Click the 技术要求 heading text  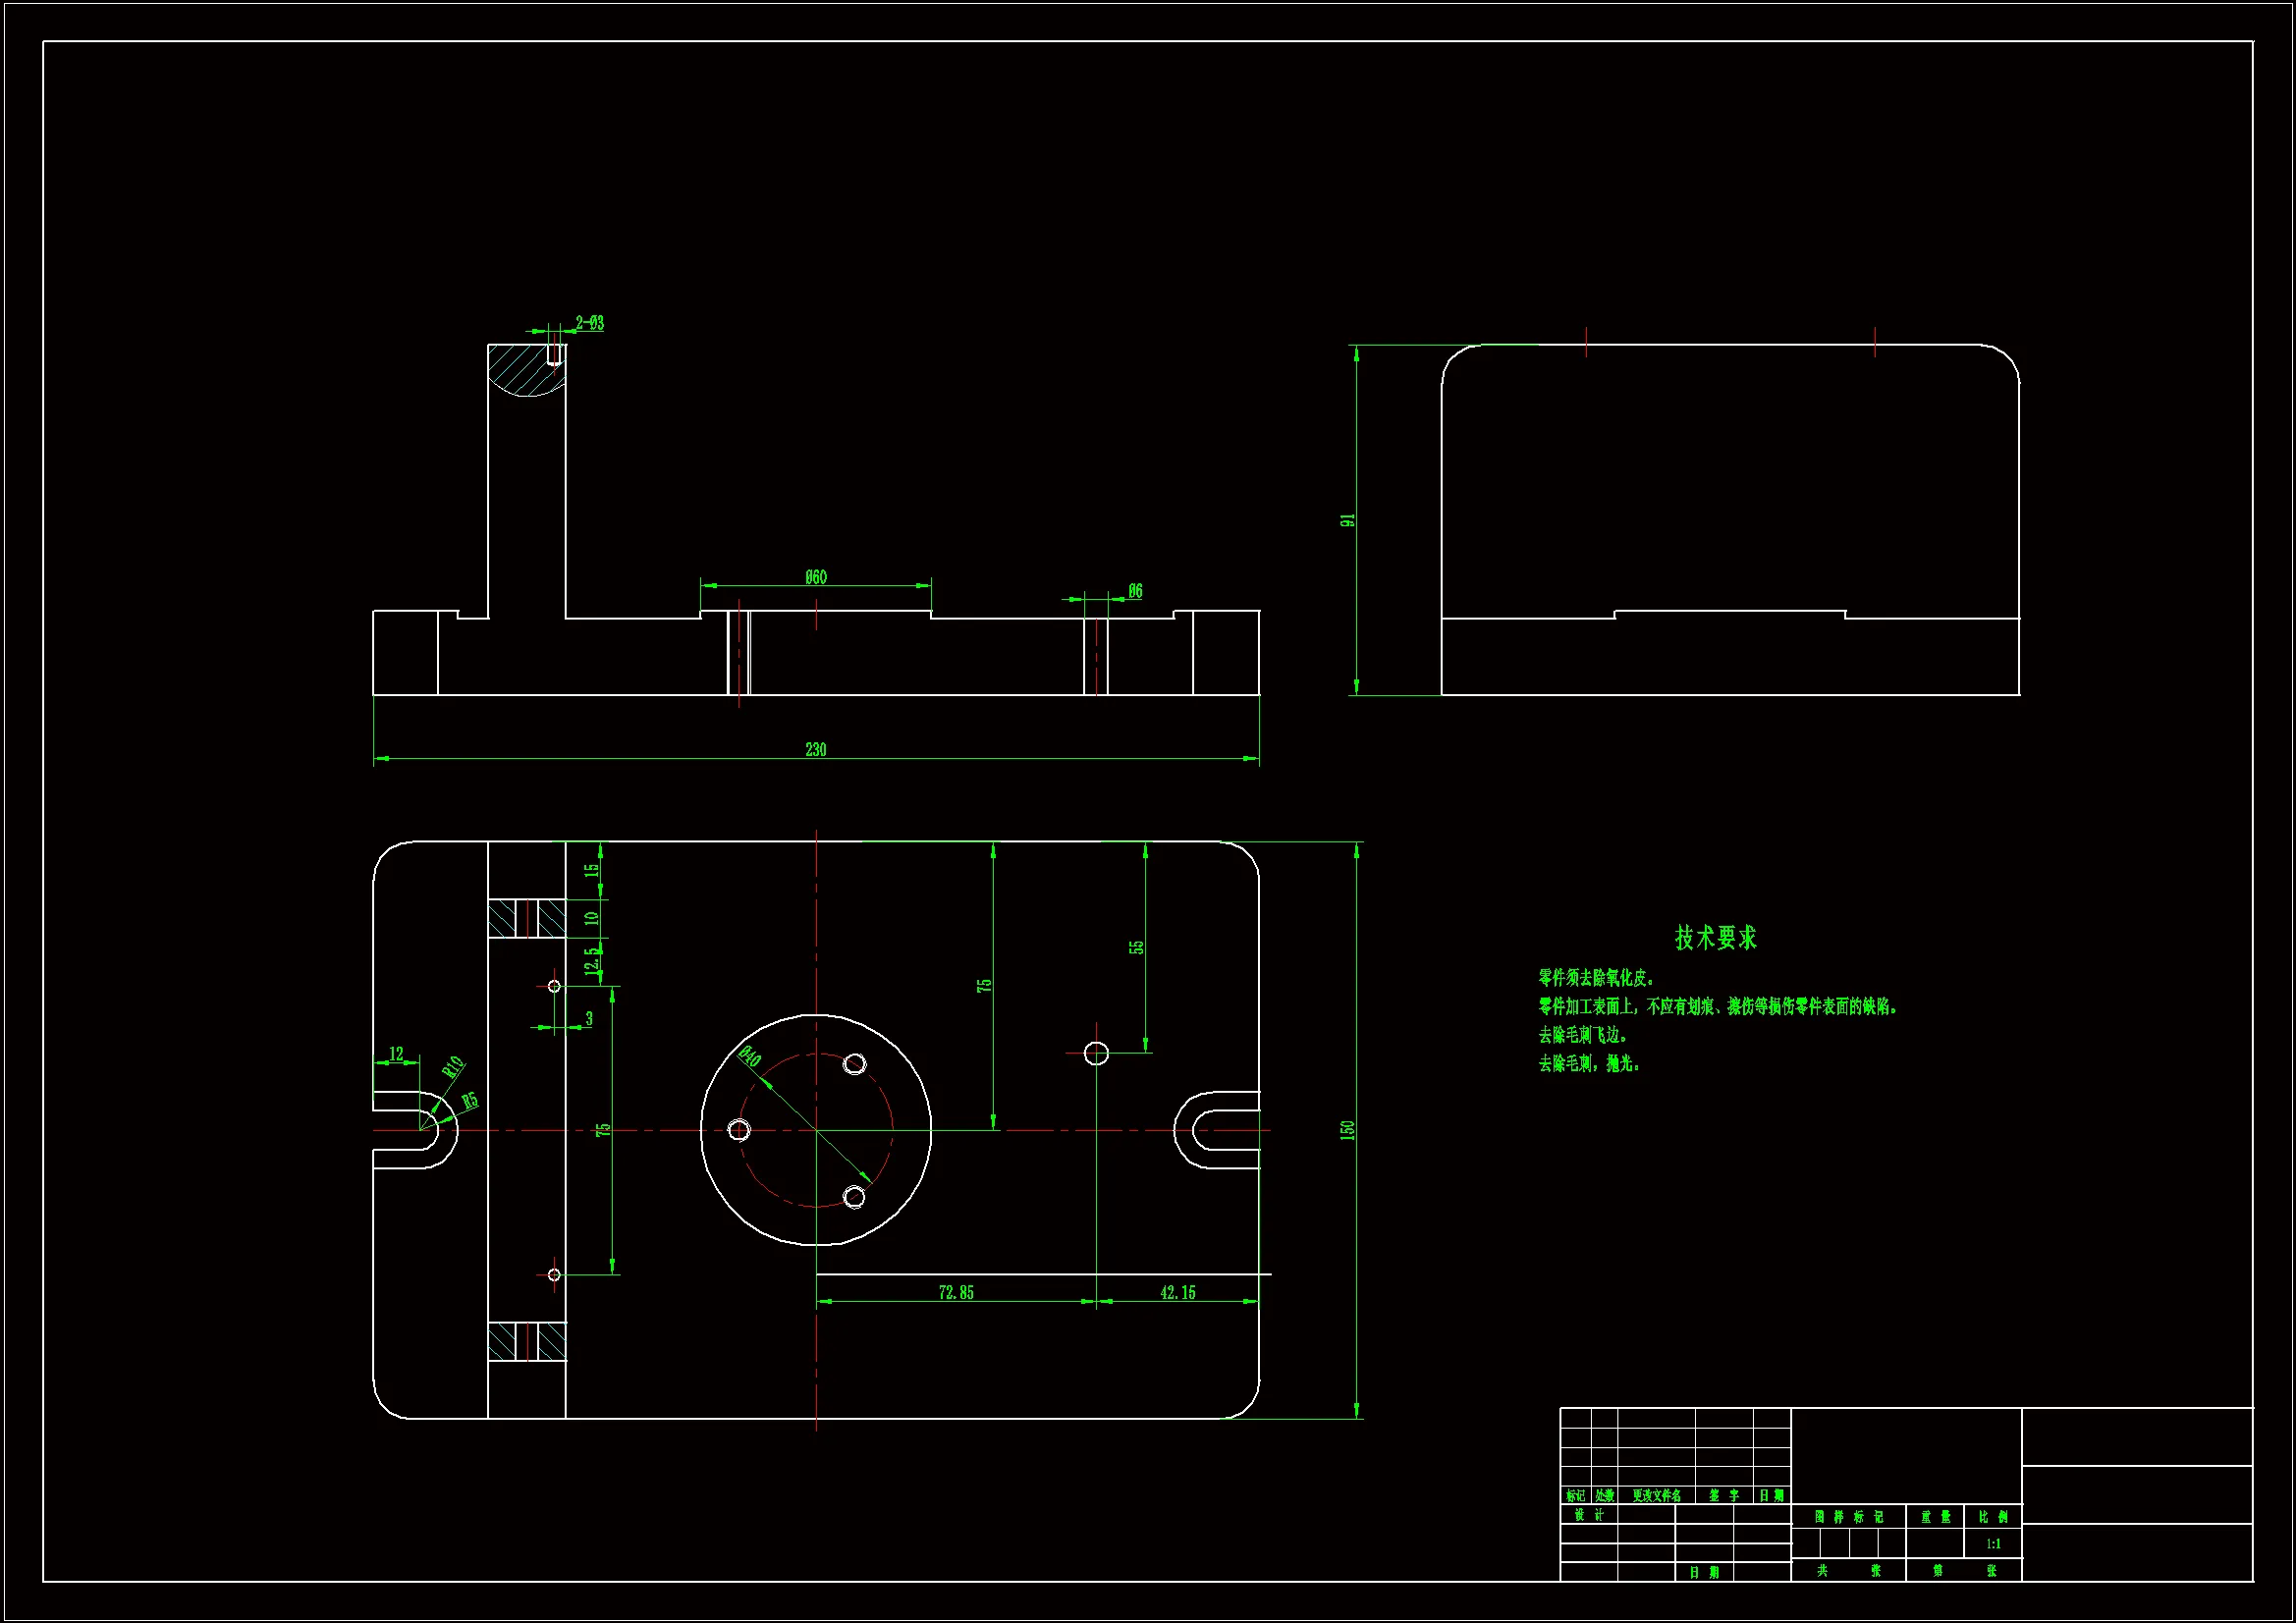pos(1715,937)
